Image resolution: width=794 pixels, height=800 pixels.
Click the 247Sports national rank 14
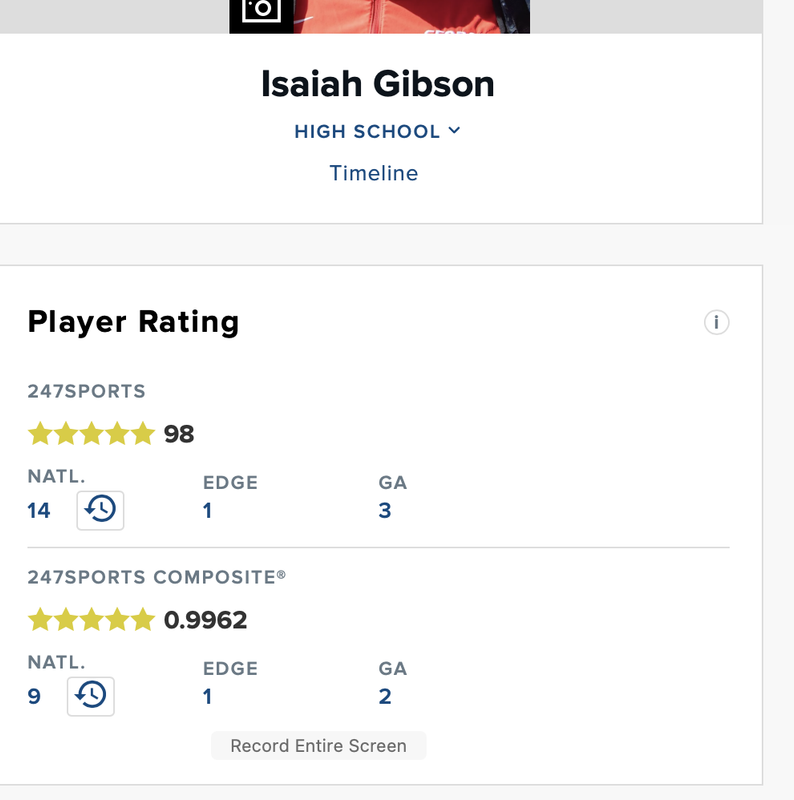[39, 511]
